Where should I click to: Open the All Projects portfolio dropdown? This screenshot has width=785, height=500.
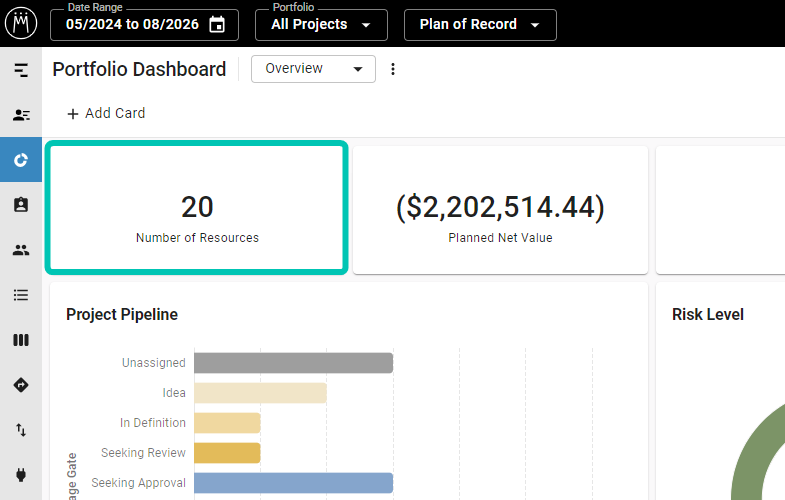(321, 25)
